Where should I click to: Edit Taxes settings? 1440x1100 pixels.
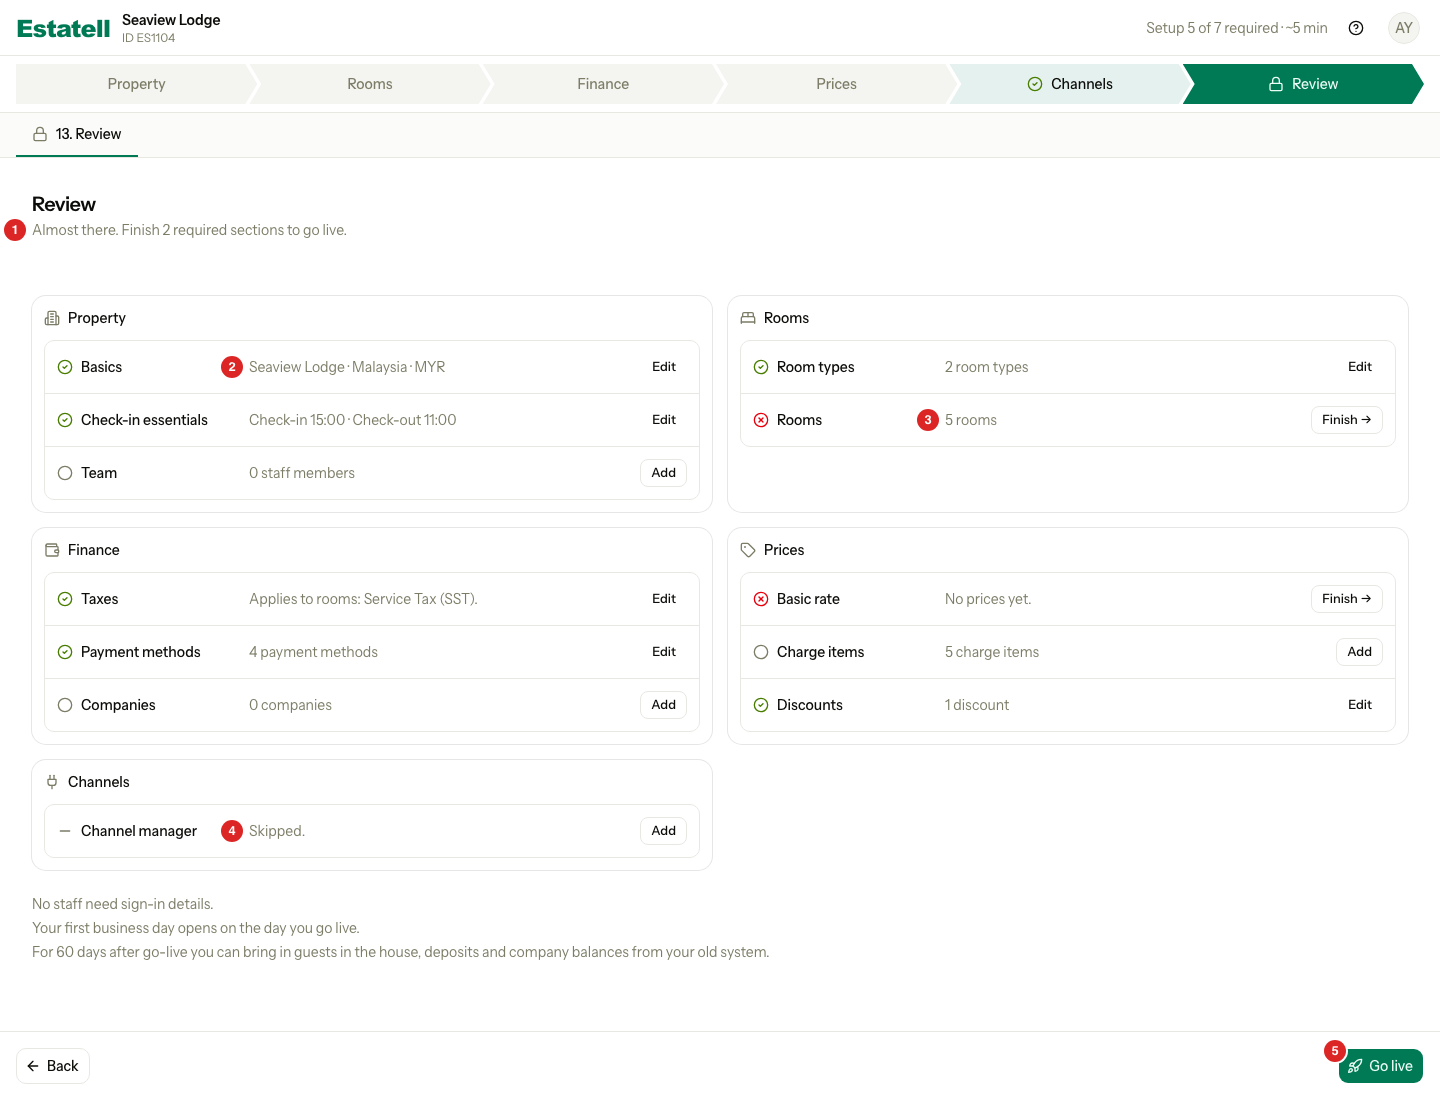[x=664, y=599]
